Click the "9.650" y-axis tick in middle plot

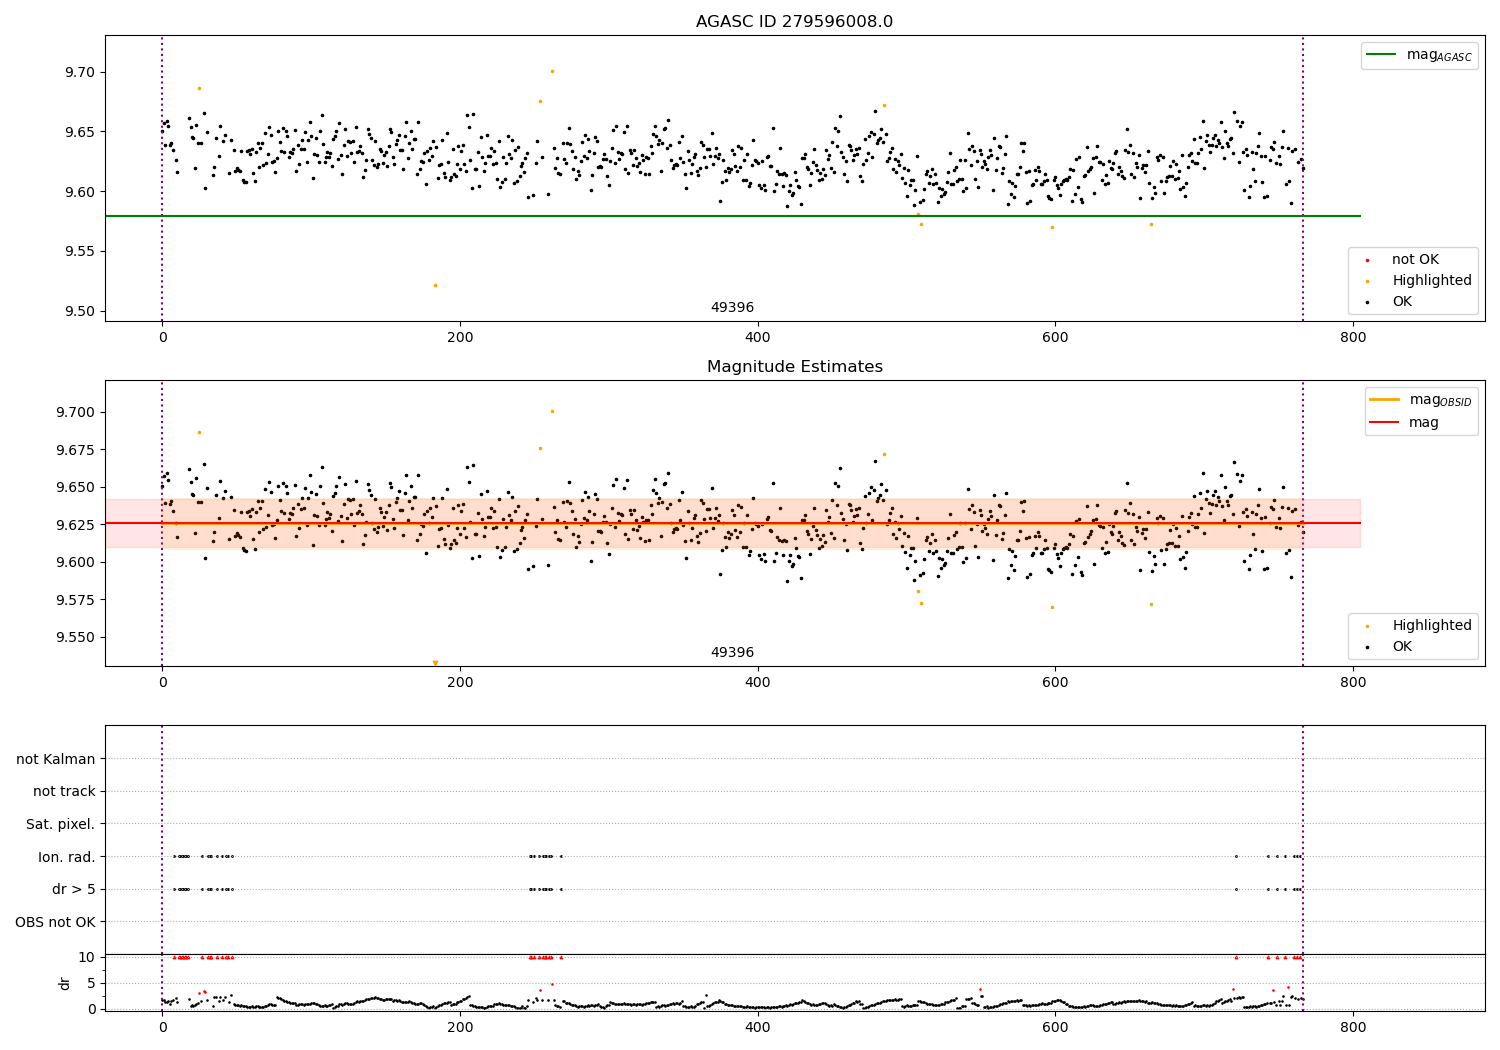77,488
